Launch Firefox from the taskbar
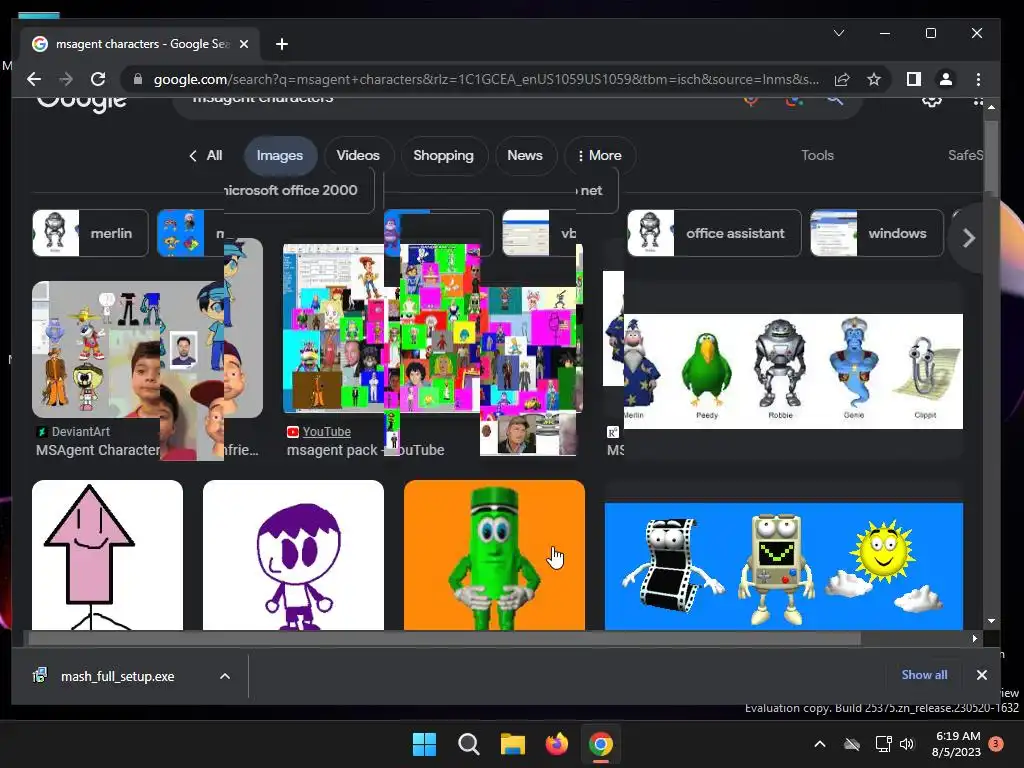1024x768 pixels. click(x=556, y=744)
